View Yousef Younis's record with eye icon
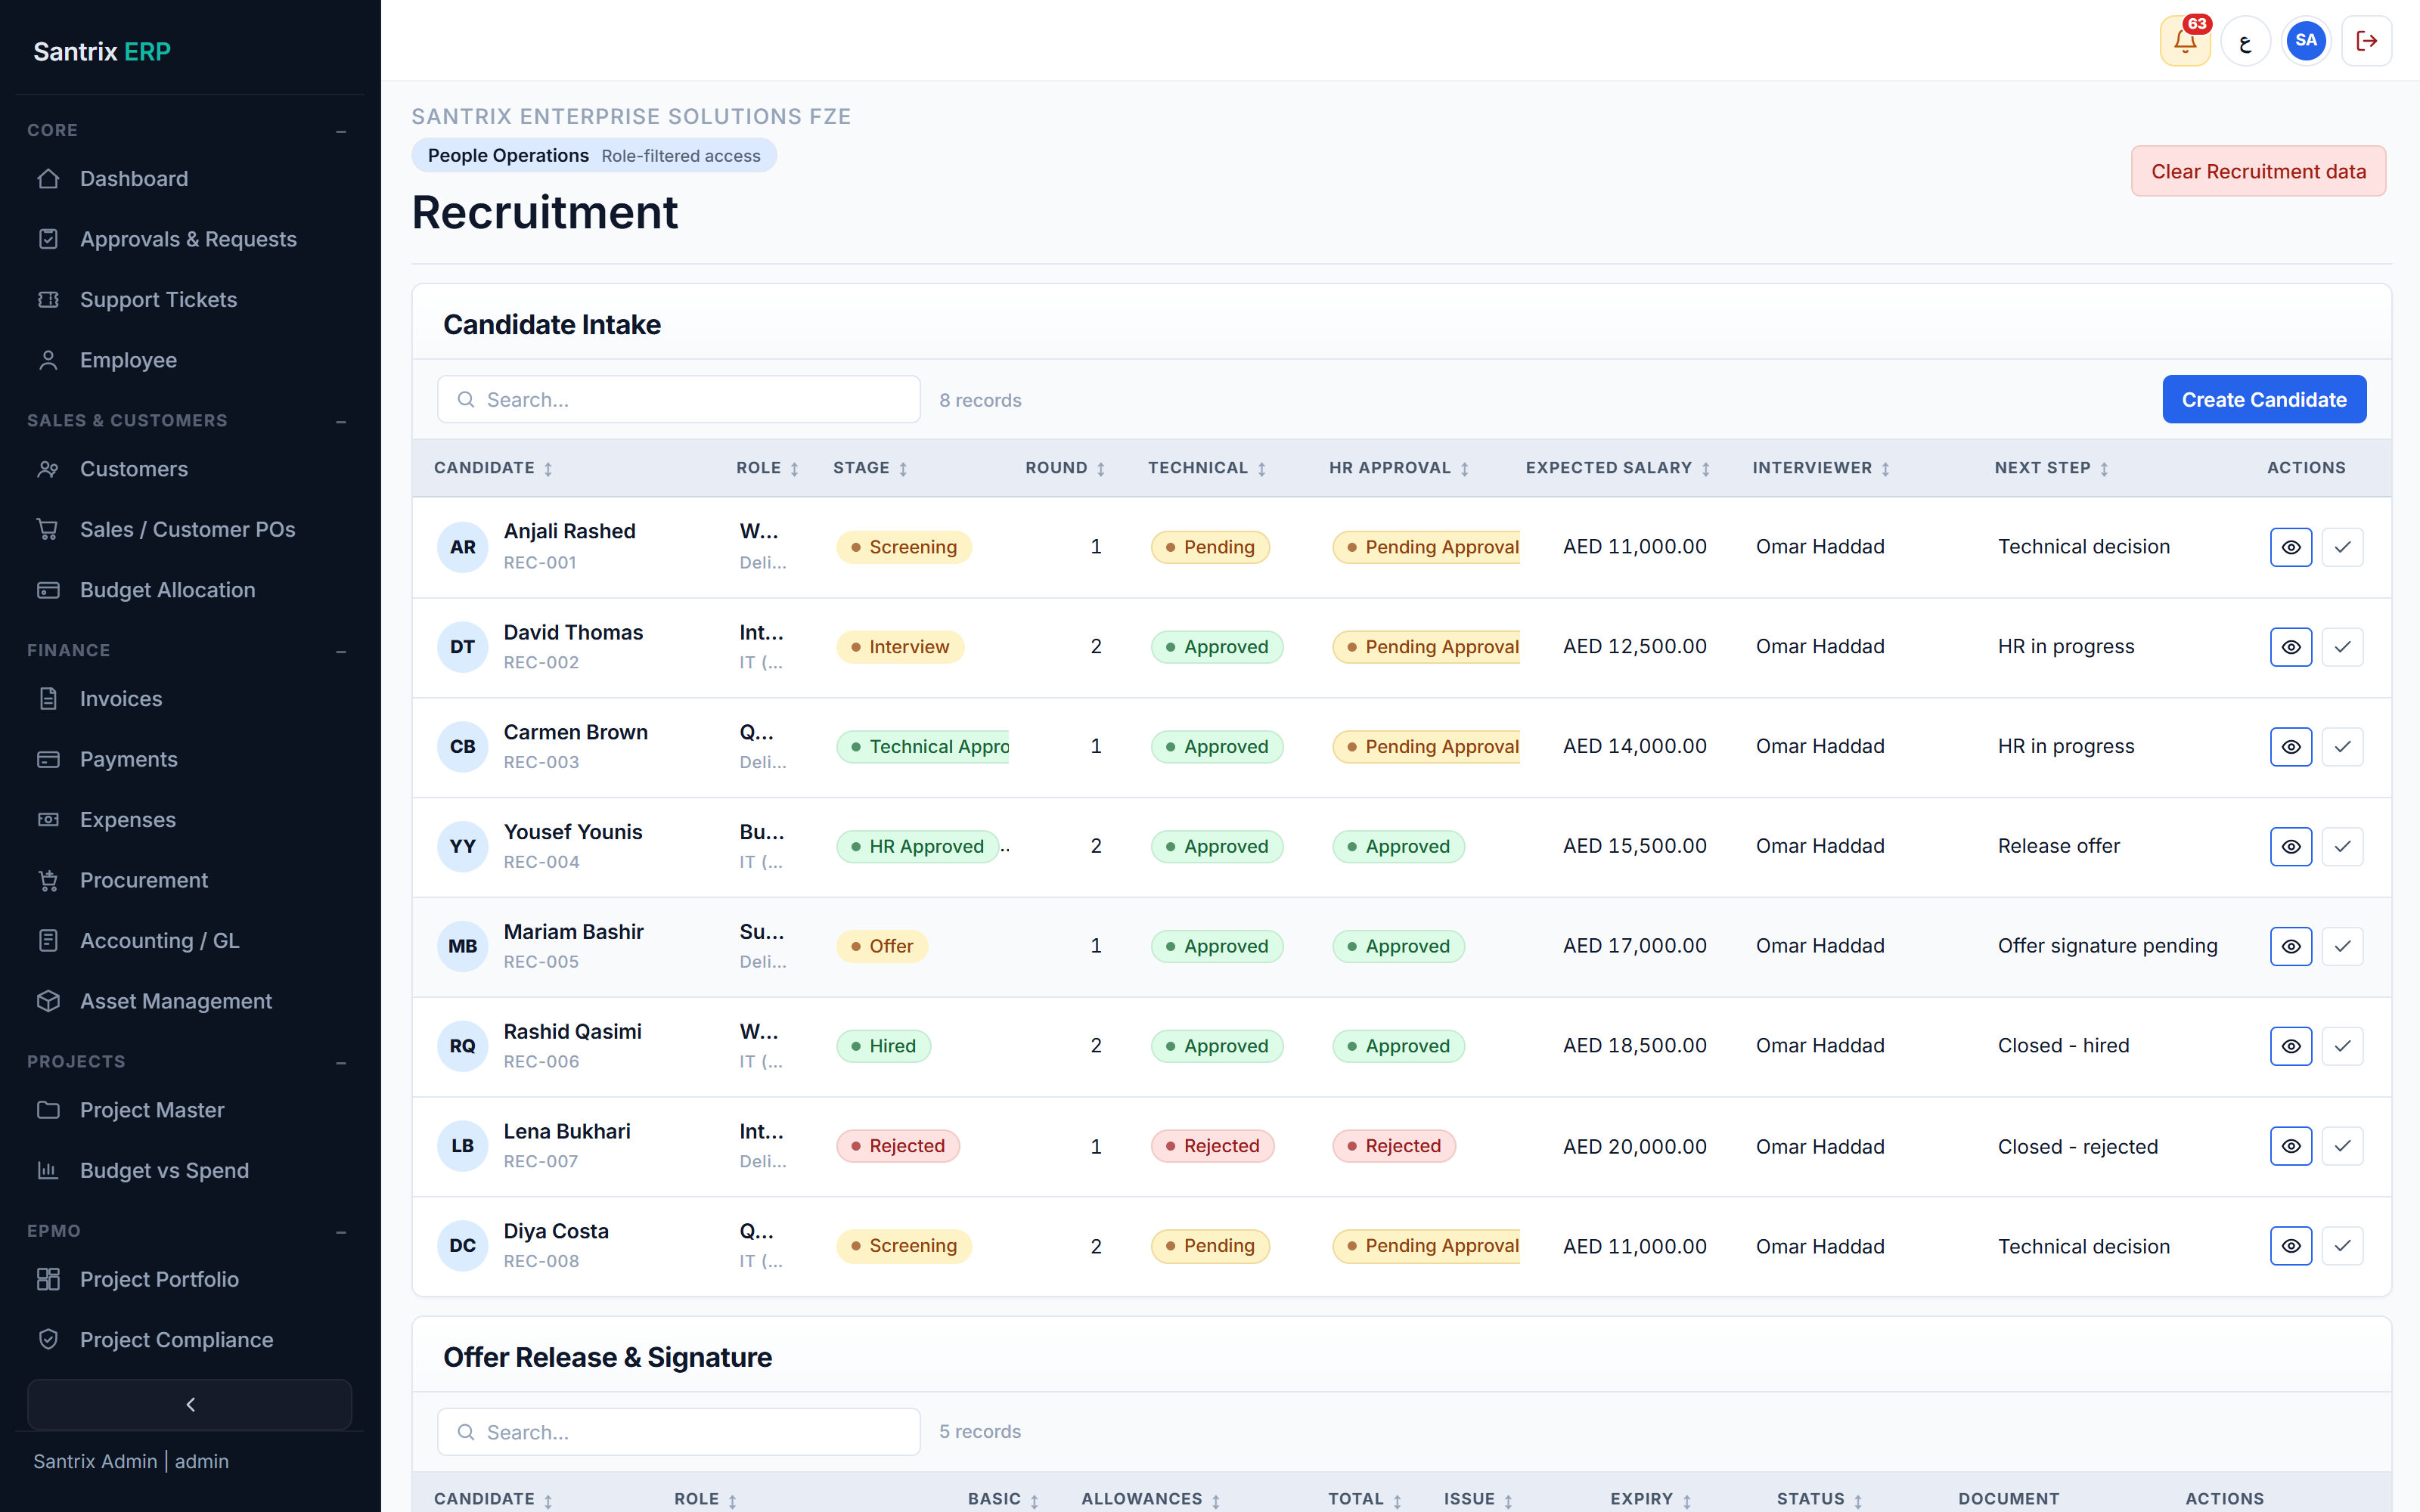 click(x=2291, y=847)
